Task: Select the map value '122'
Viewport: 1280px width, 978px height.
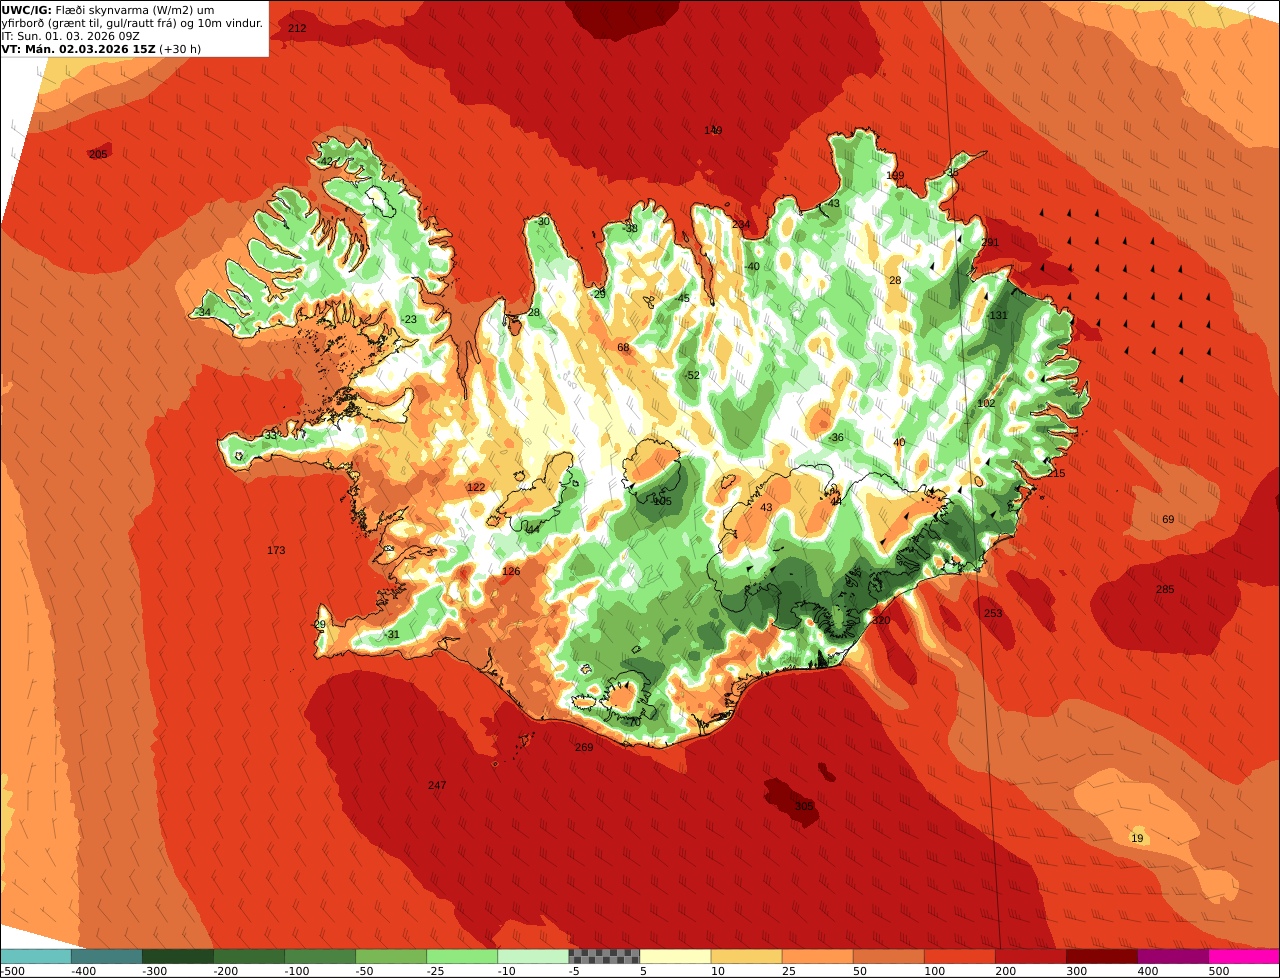Action: [476, 488]
